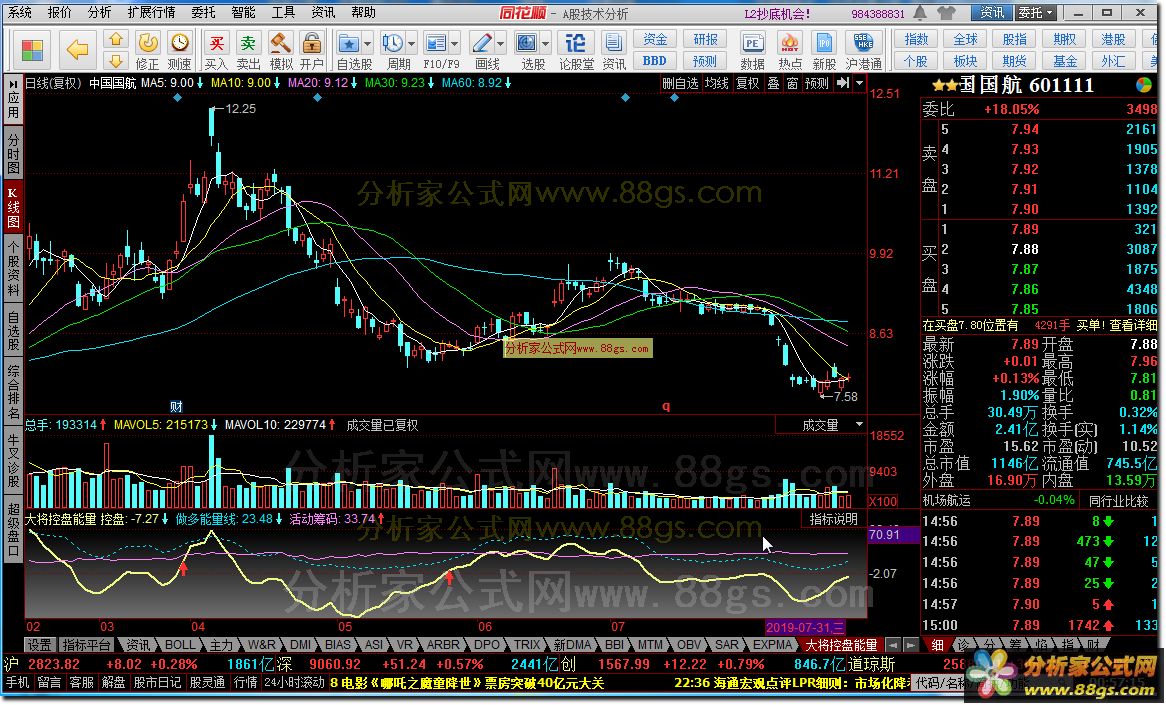Open the 修正 correction tool
This screenshot has height=705, width=1166.
(x=147, y=51)
